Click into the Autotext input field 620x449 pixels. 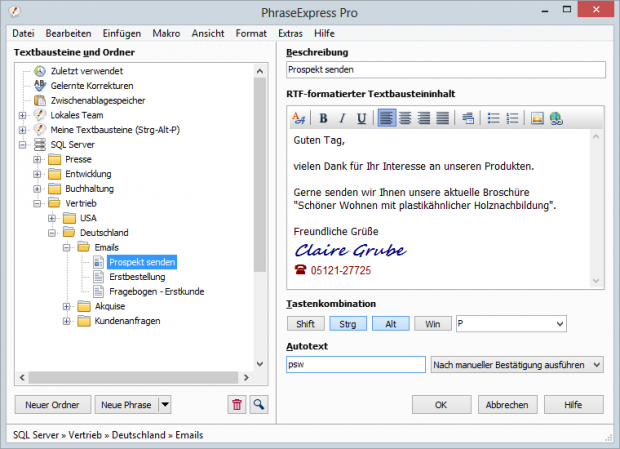tap(355, 365)
